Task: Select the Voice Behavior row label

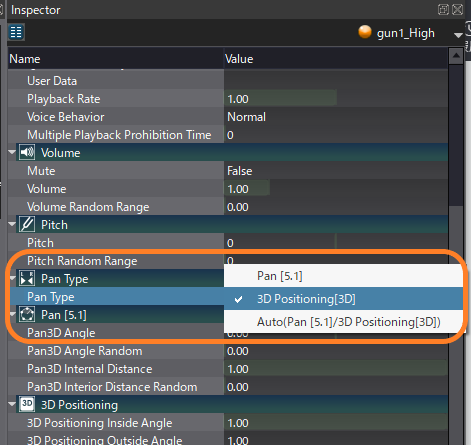Action: [66, 117]
